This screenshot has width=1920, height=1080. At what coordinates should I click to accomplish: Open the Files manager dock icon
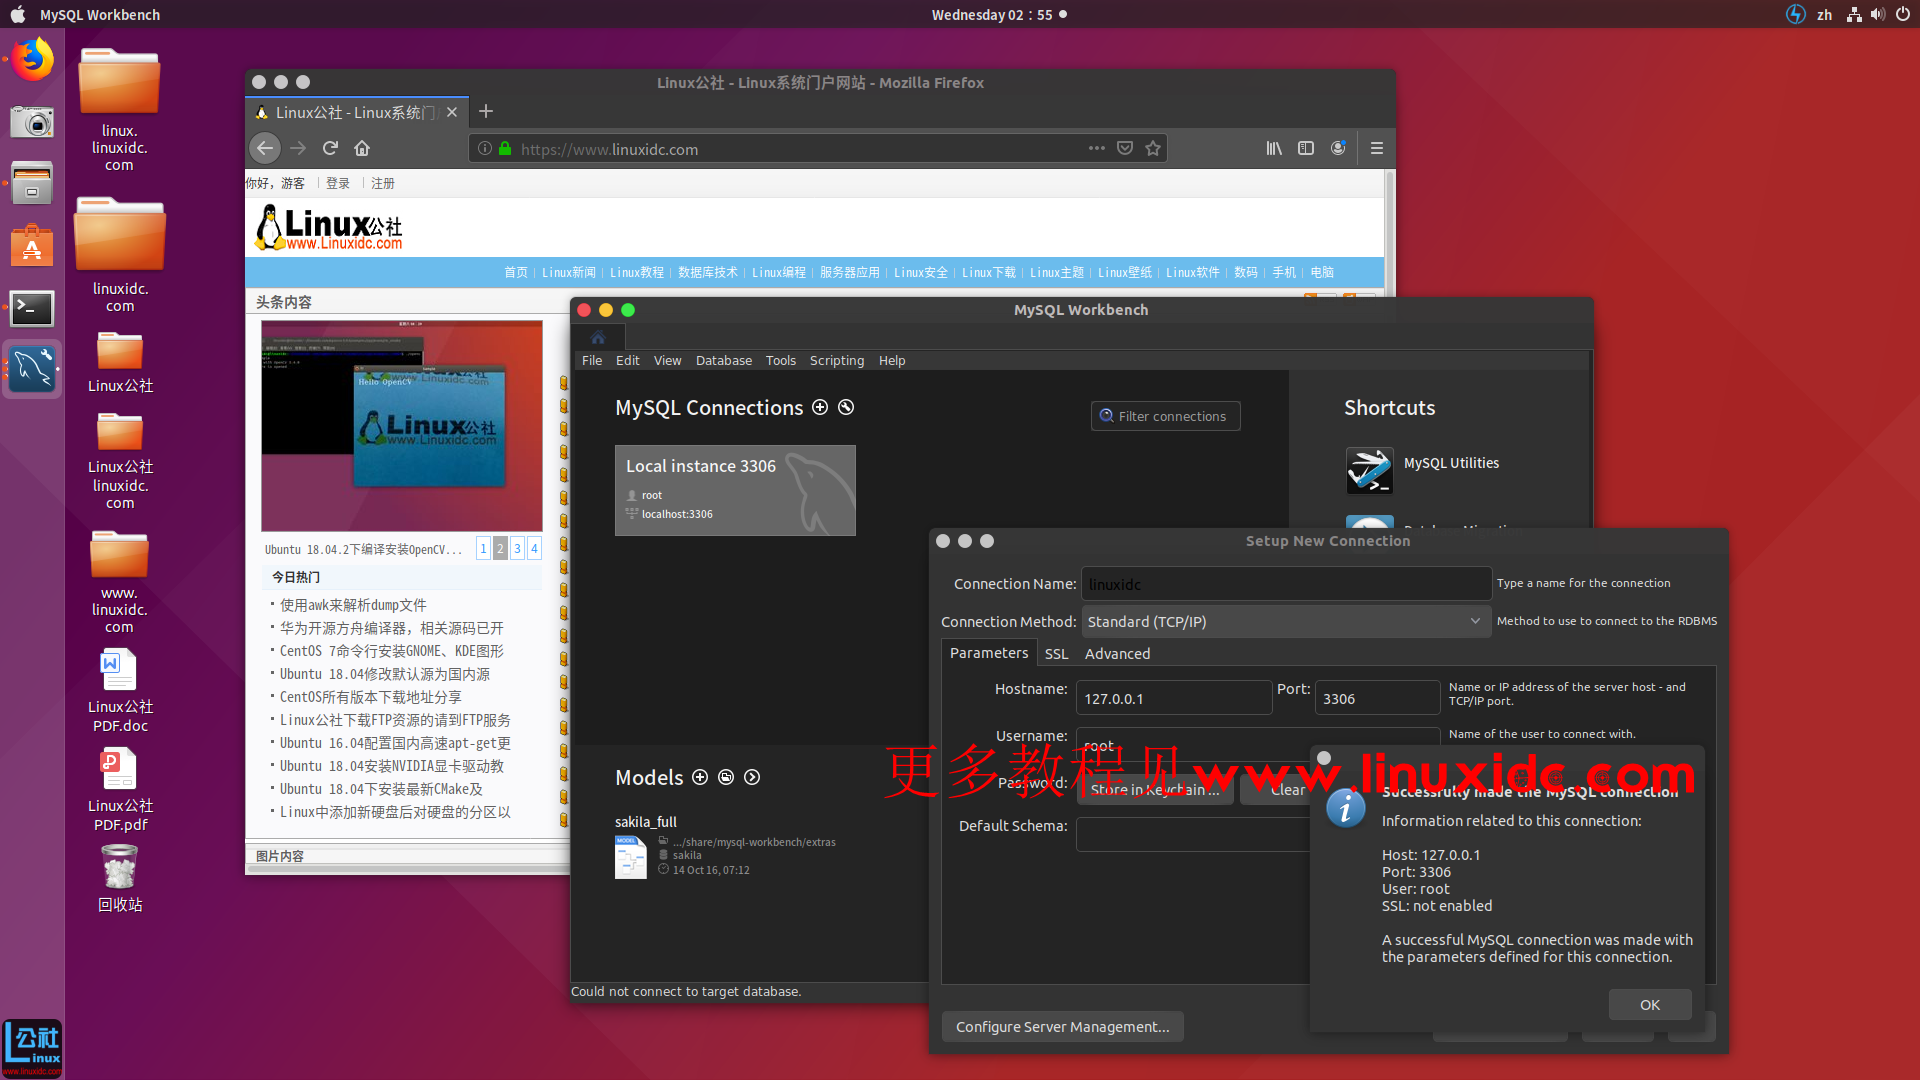tap(32, 184)
